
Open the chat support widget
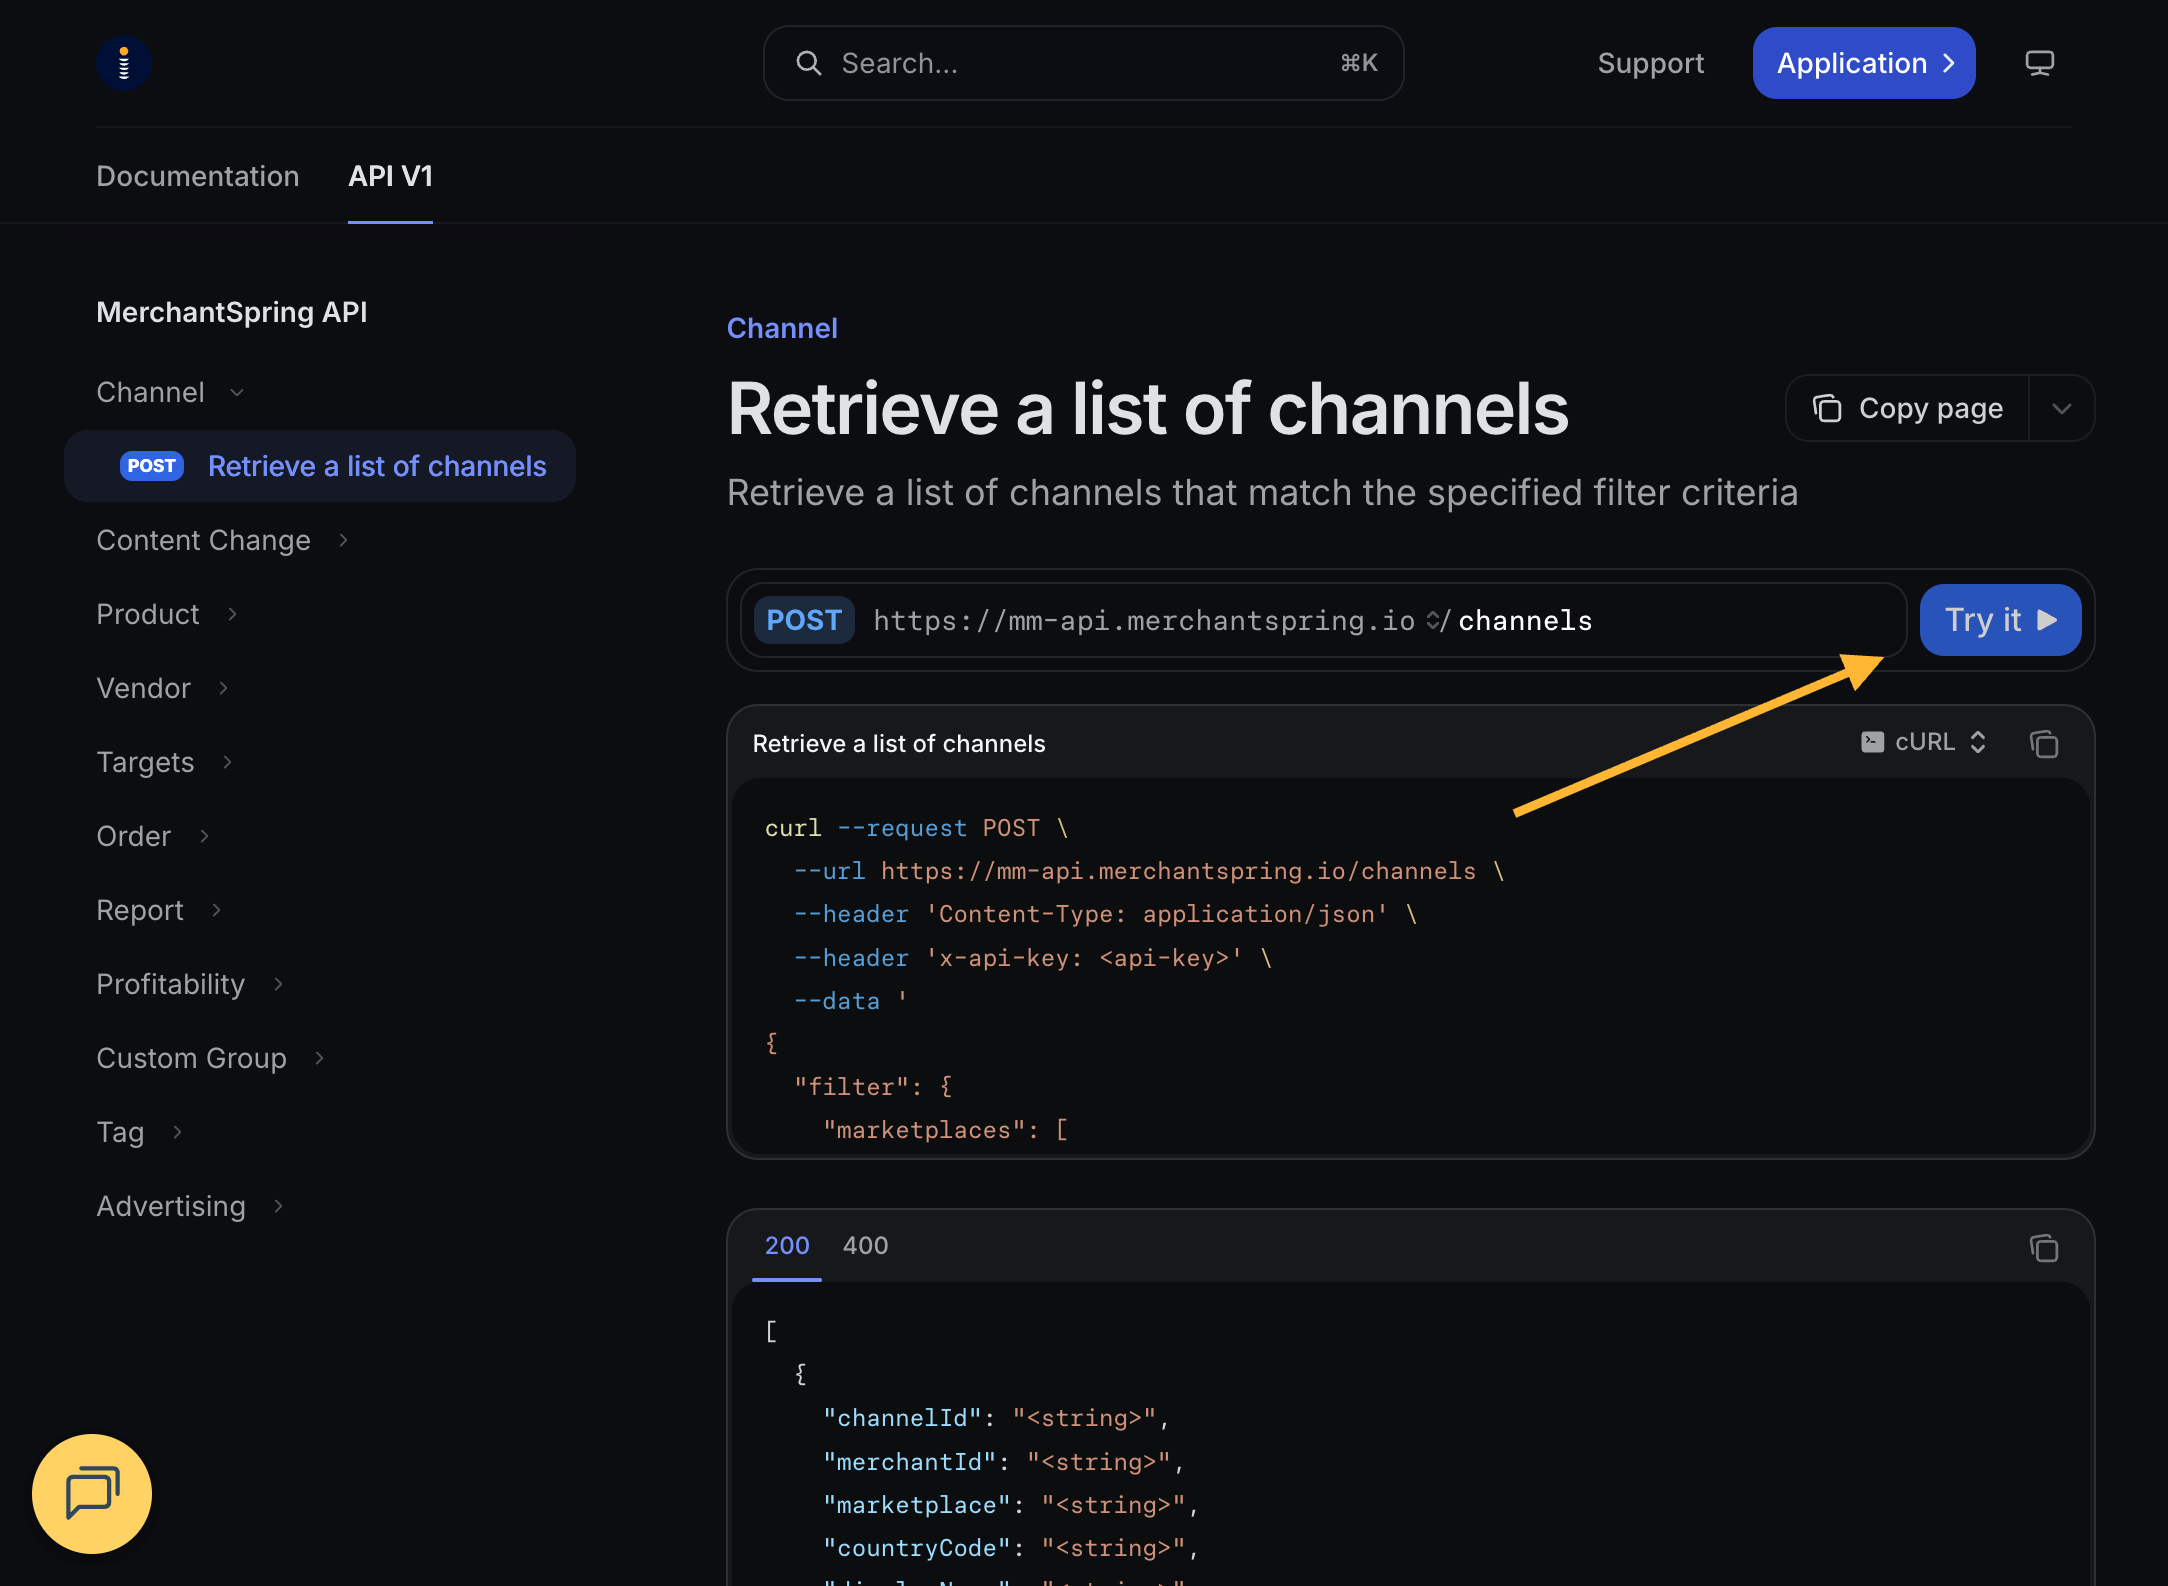pos(92,1493)
